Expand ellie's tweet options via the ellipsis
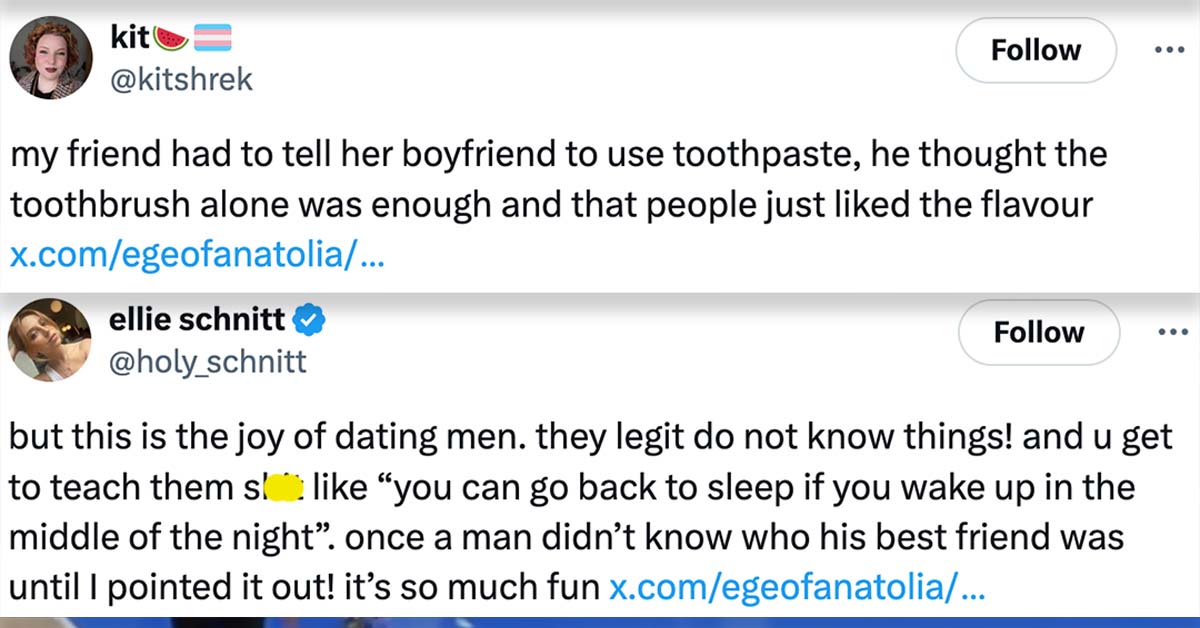 (x=1171, y=332)
